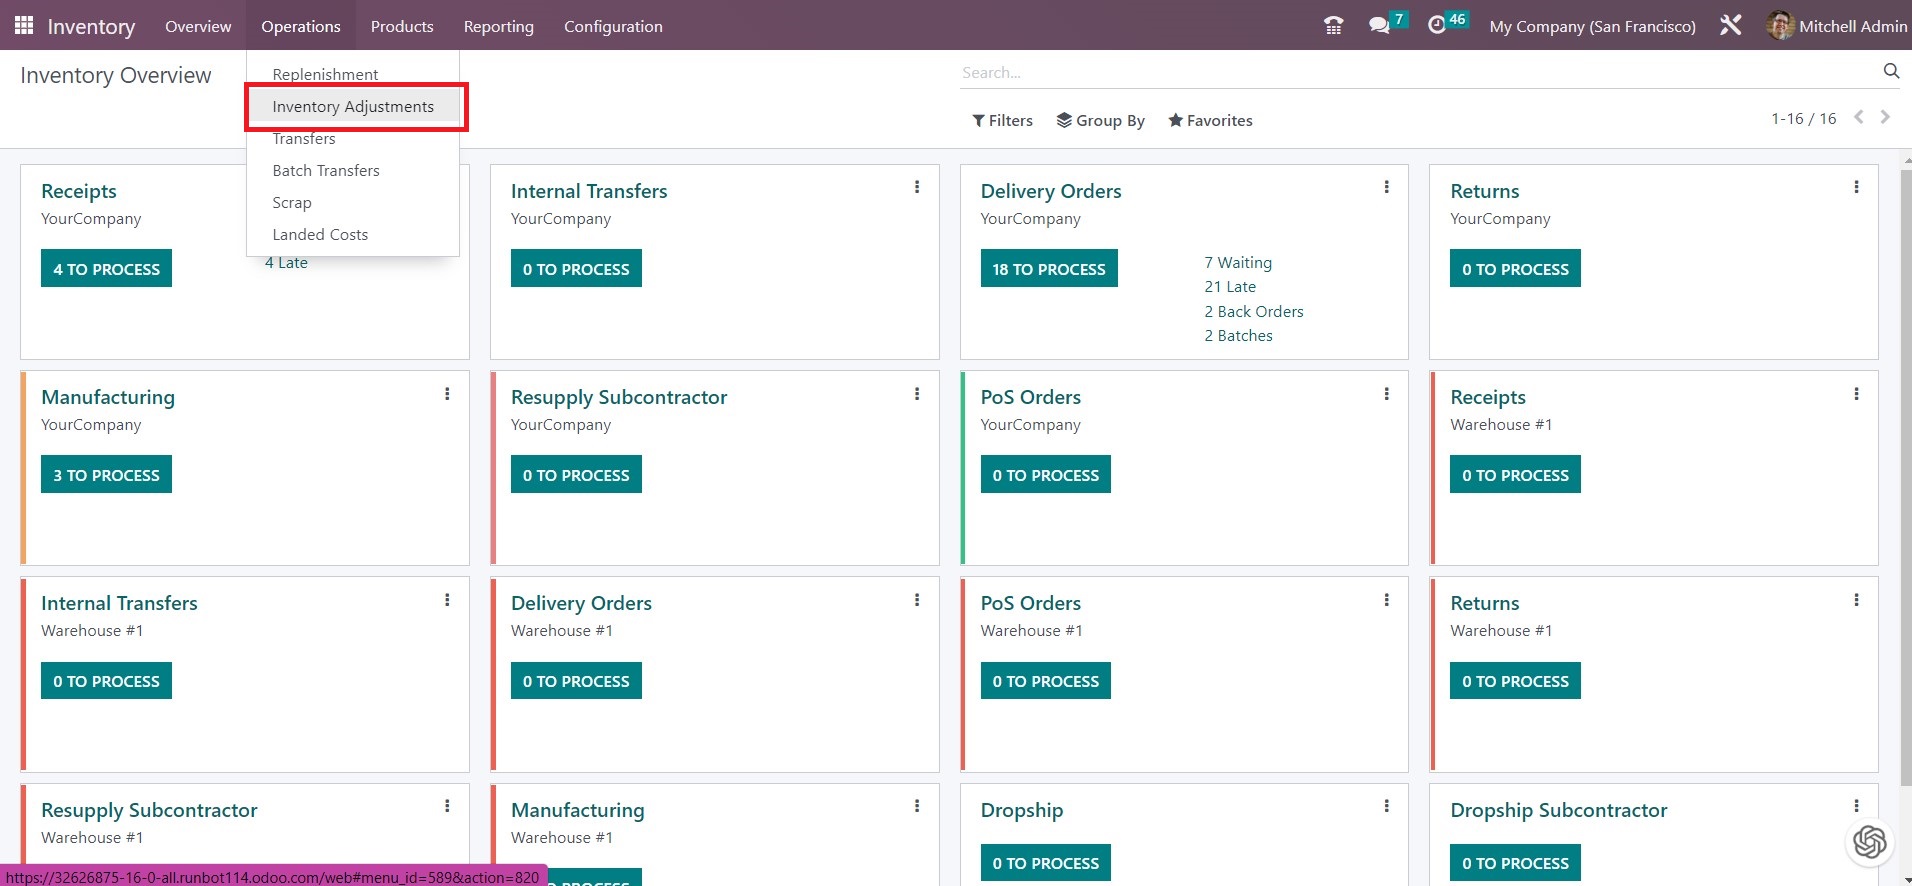Viewport: 1912px width, 886px height.
Task: Open Resupply Subcontractor YourCompany card title
Action: point(619,397)
